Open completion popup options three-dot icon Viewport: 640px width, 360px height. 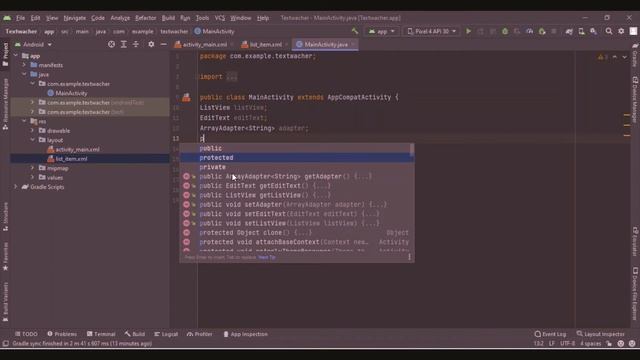coord(409,257)
